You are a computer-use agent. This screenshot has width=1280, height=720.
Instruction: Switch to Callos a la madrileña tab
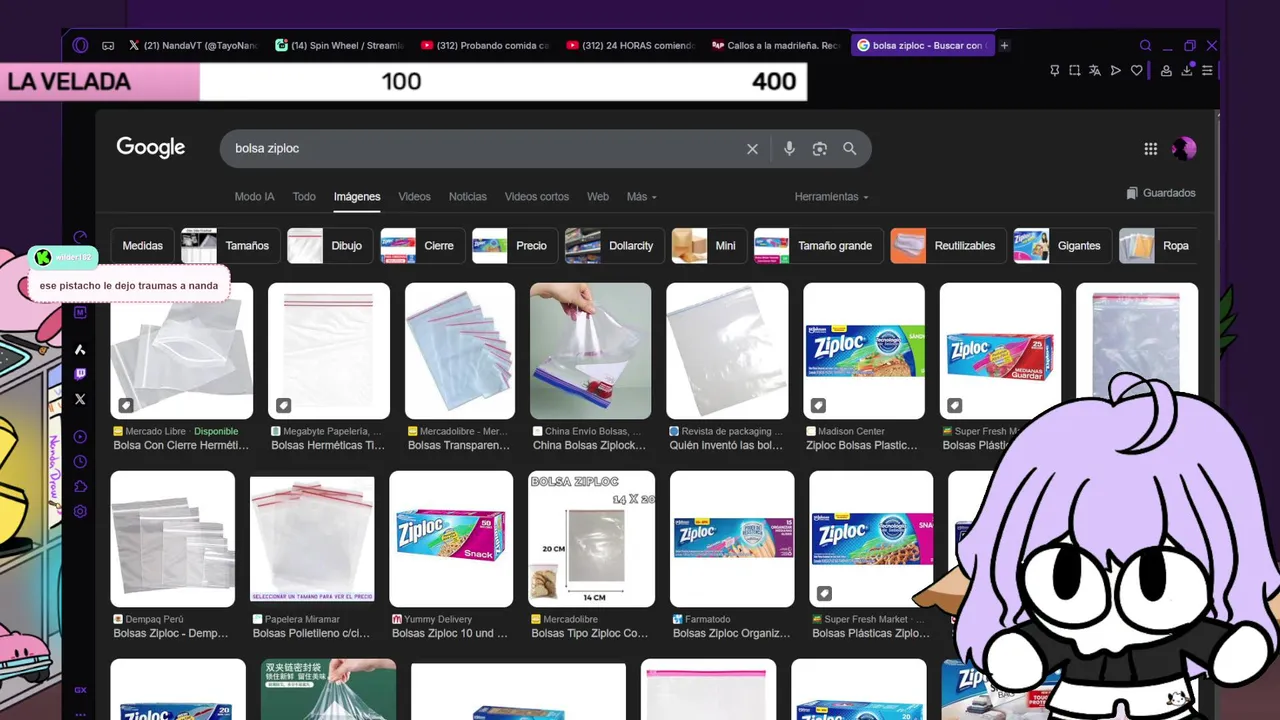coord(776,45)
